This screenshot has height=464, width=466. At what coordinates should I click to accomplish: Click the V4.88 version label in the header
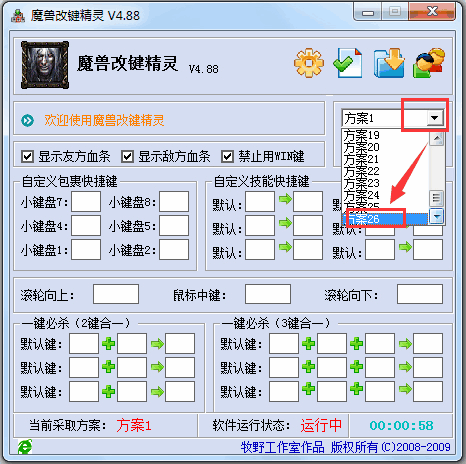[x=204, y=69]
